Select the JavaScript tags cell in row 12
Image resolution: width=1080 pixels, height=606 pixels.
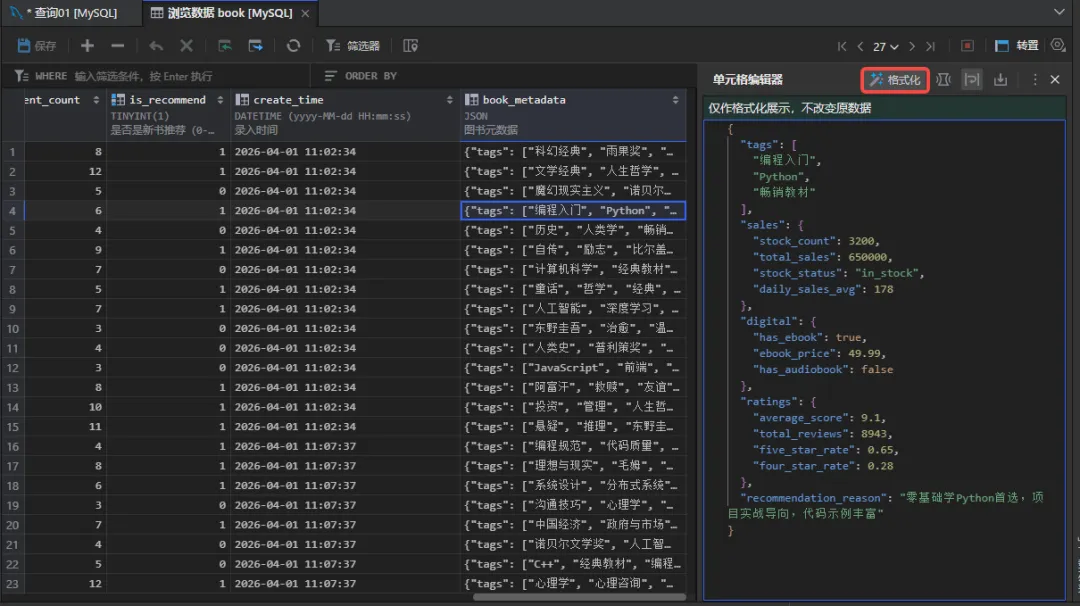point(573,368)
